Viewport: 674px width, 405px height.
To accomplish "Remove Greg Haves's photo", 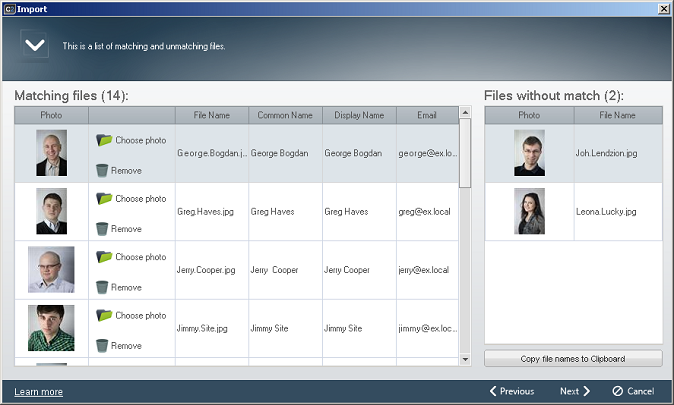I will (x=119, y=229).
